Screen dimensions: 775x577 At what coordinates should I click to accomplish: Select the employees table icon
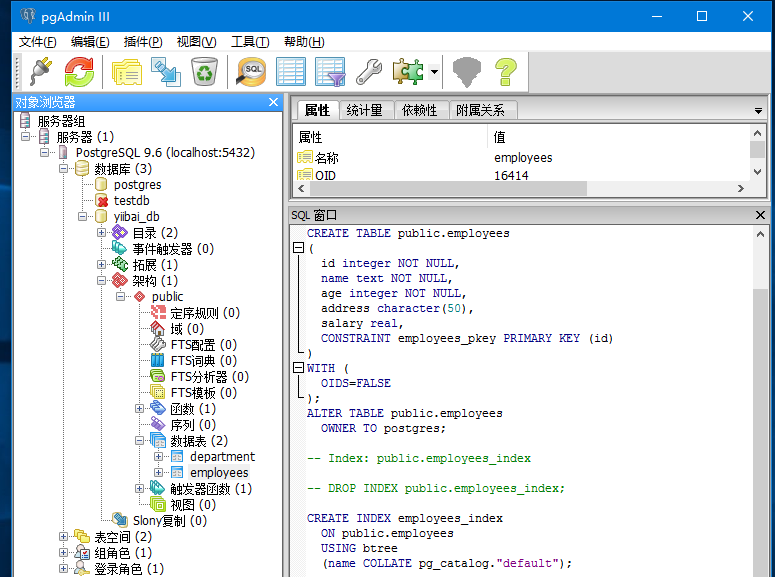177,473
